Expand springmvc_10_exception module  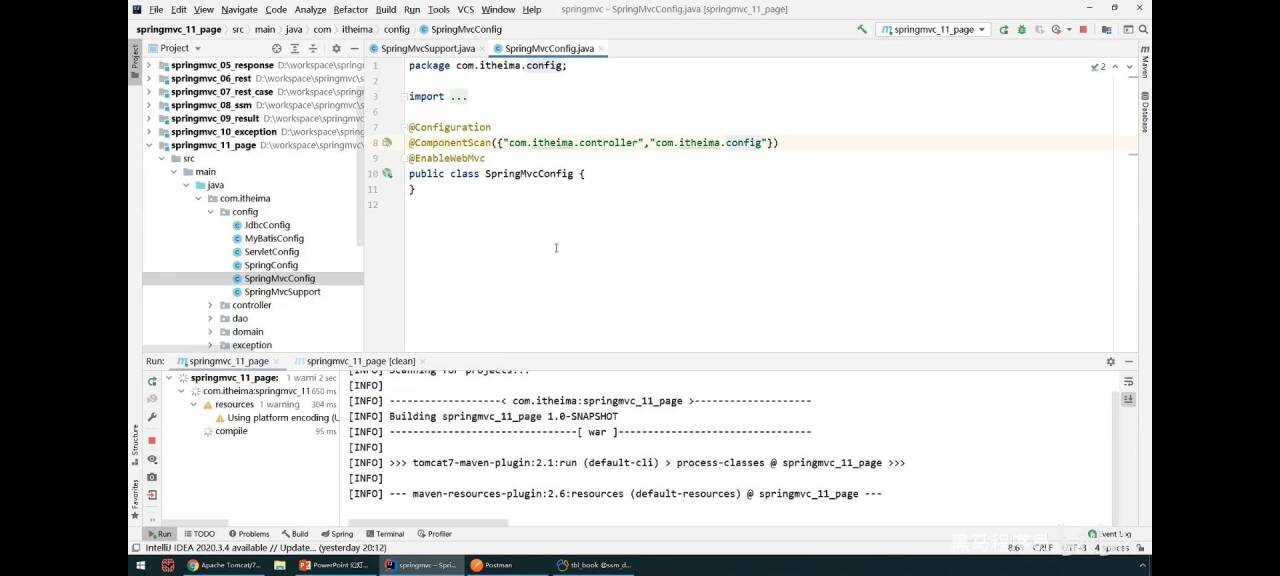tap(149, 132)
